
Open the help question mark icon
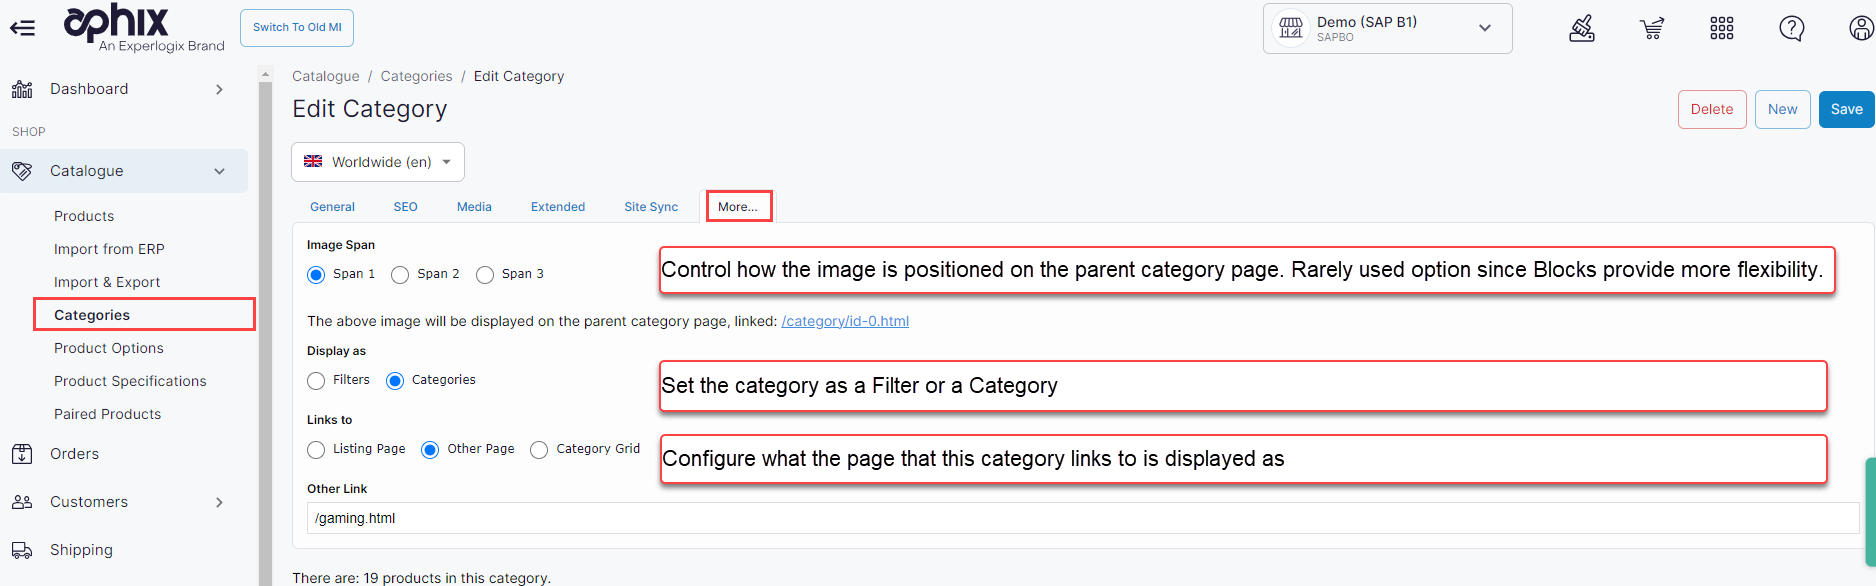(1792, 29)
